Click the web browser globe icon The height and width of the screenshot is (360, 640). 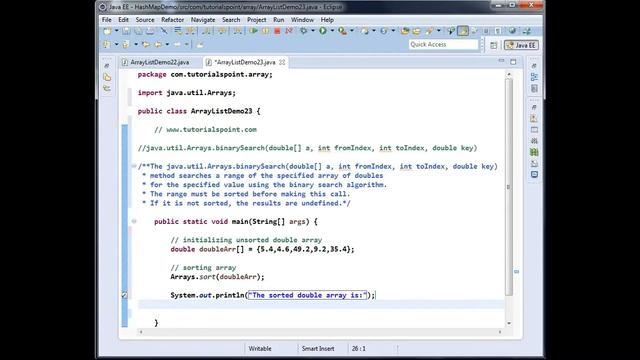pyautogui.click(x=512, y=31)
